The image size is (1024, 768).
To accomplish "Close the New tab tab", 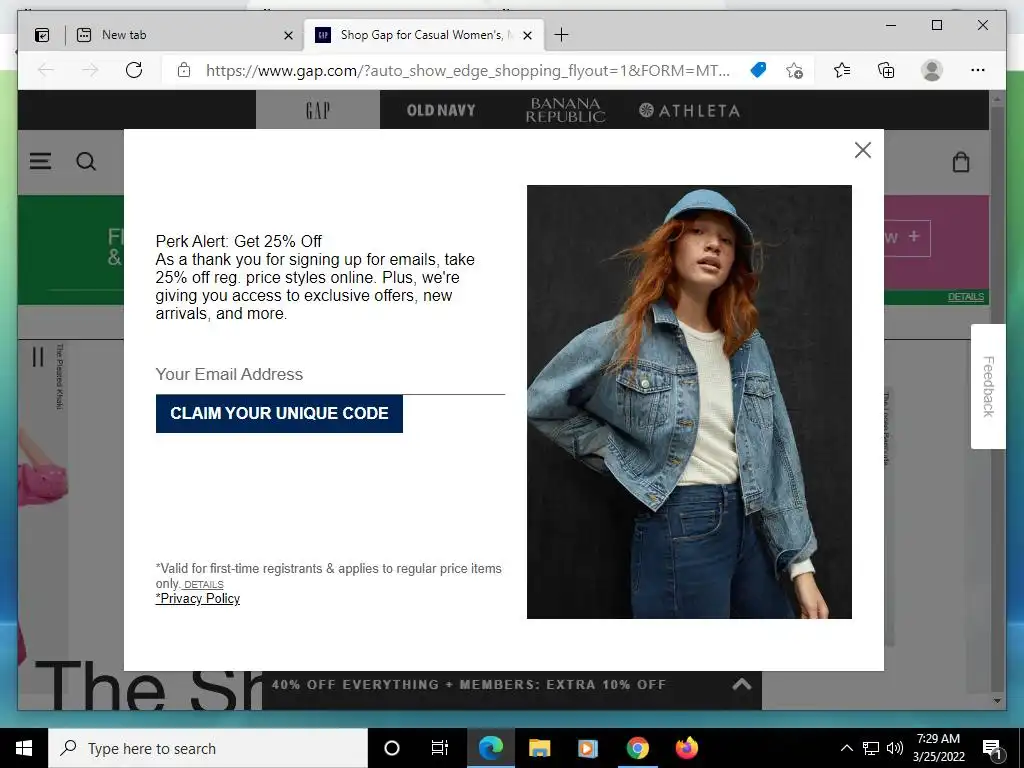I will pyautogui.click(x=288, y=35).
